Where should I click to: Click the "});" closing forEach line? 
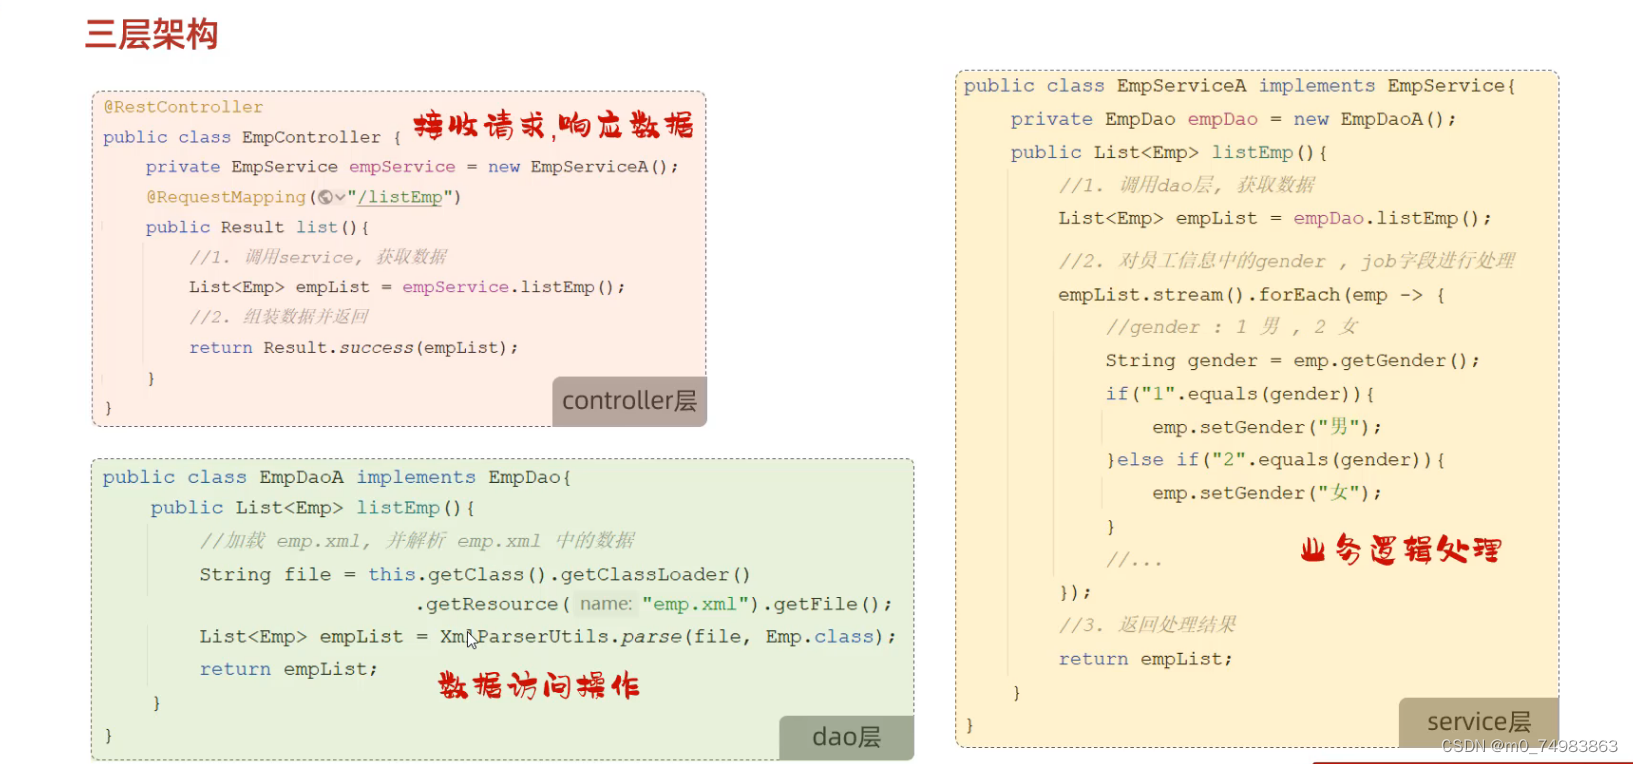coord(1075,592)
